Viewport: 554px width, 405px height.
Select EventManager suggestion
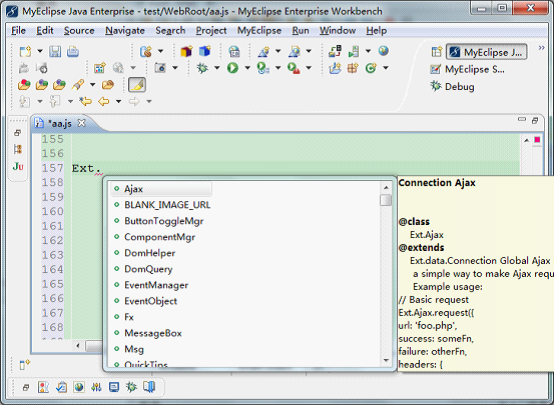point(156,285)
